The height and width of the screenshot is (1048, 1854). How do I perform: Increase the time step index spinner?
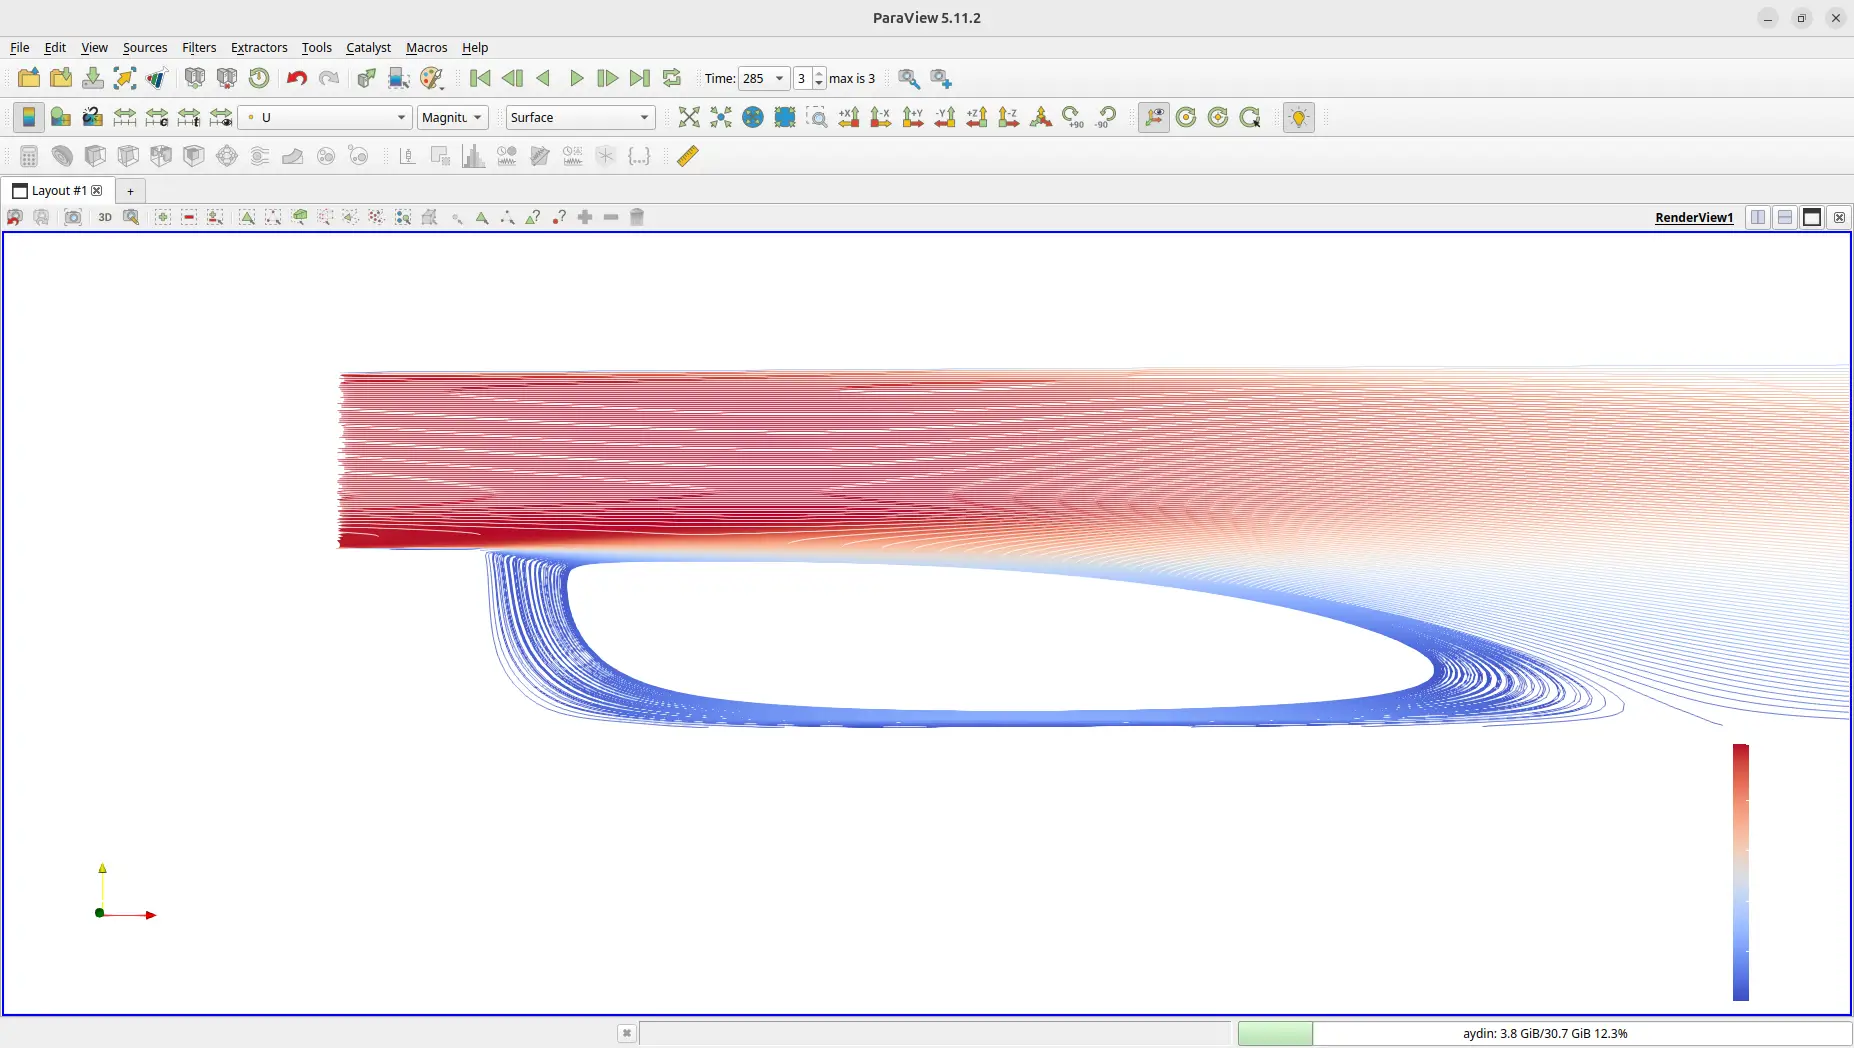click(819, 73)
